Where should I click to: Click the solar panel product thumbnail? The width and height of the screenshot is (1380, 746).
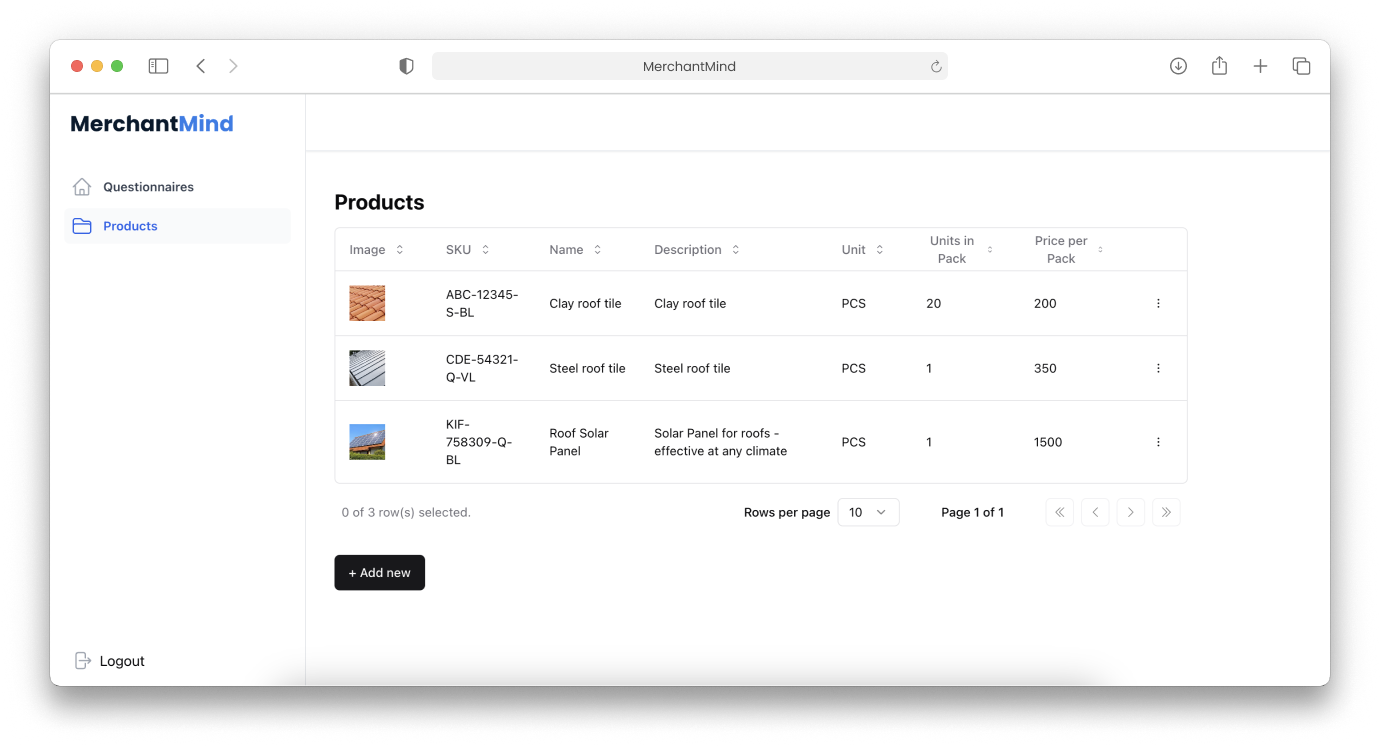click(x=367, y=442)
